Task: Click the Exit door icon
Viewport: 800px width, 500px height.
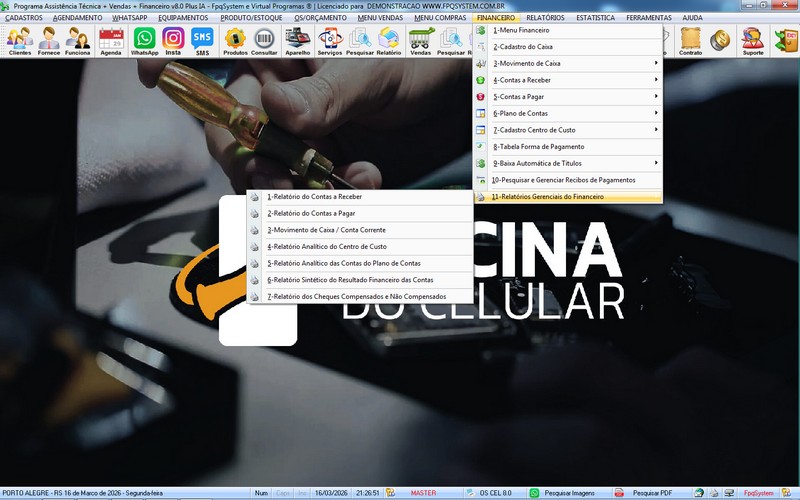Action: coord(786,41)
